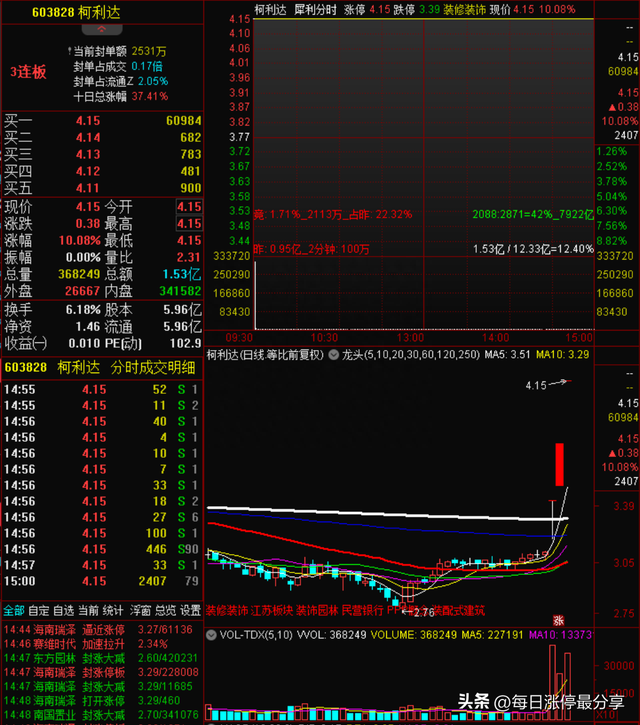This screenshot has width=640, height=725.
Task: Open the 设置 tab in alerts panel
Action: [190, 610]
